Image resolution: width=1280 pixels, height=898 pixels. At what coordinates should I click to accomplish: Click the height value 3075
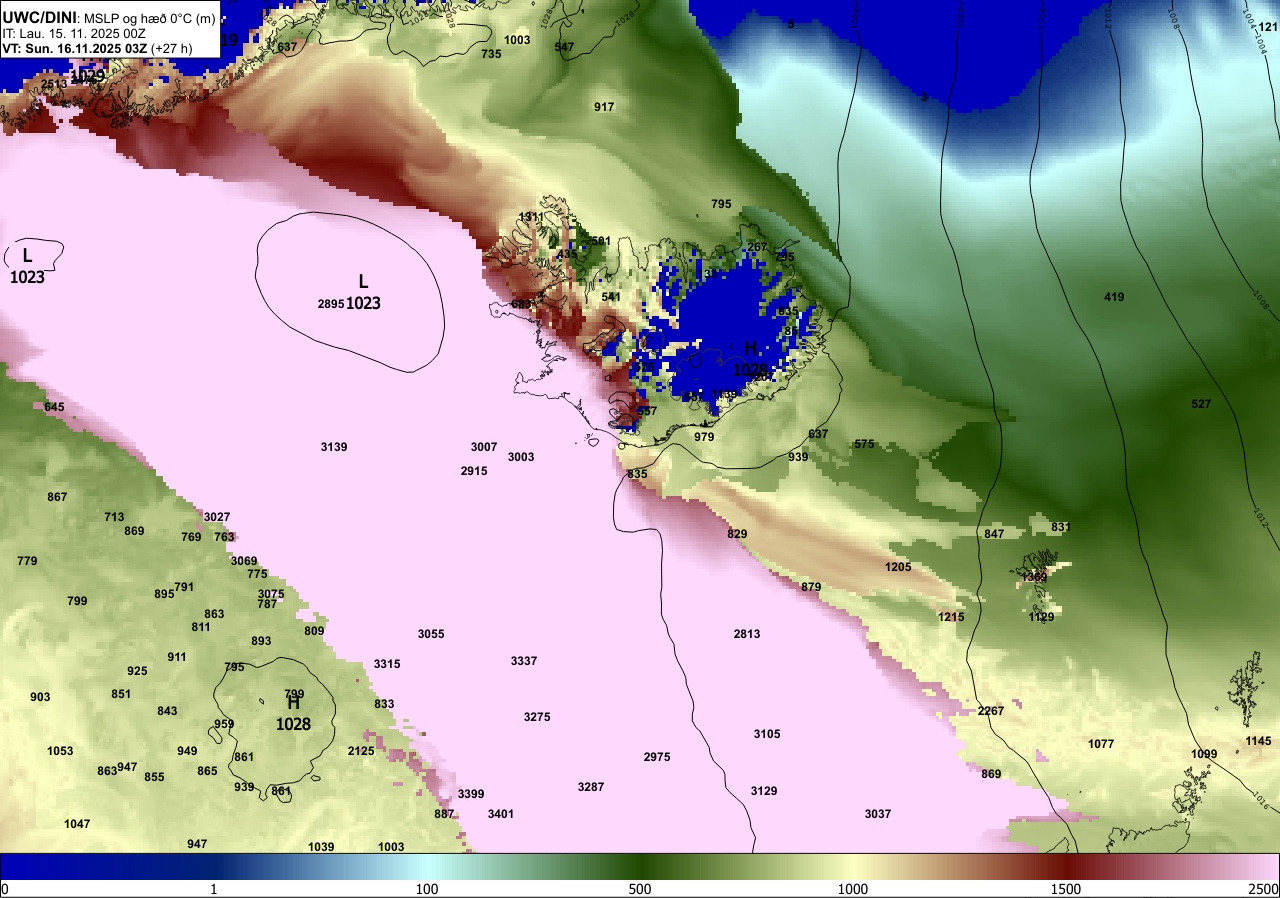271,594
